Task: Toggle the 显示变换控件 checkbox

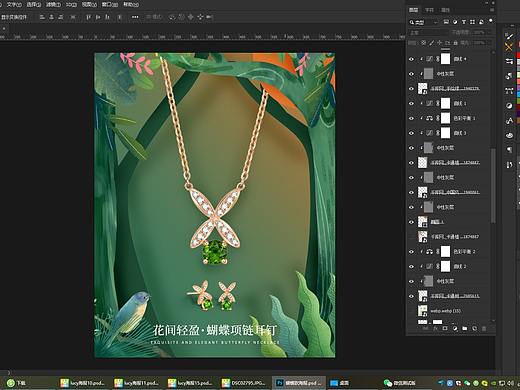Action: point(14,17)
